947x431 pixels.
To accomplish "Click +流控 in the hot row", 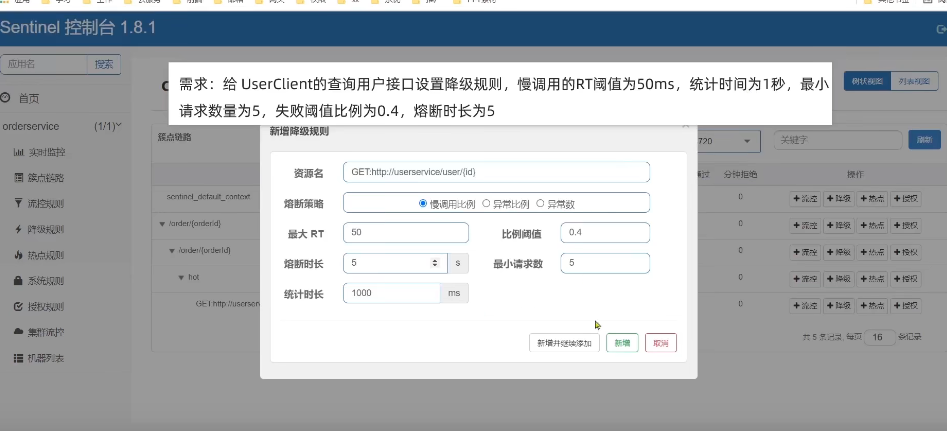I will click(x=805, y=279).
